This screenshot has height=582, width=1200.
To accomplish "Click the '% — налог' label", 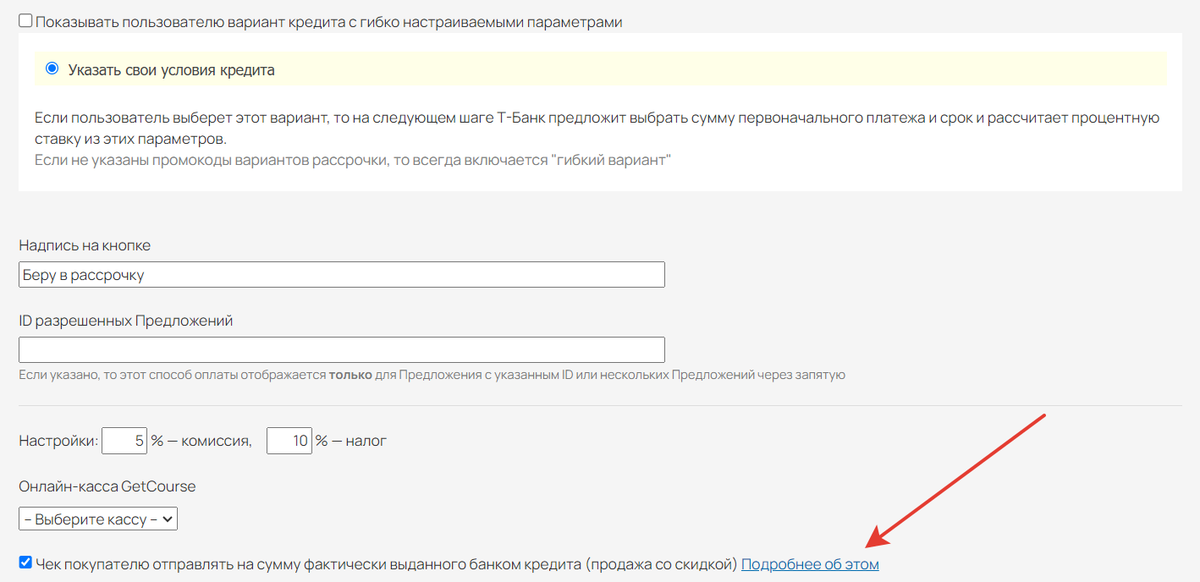I will pyautogui.click(x=351, y=441).
